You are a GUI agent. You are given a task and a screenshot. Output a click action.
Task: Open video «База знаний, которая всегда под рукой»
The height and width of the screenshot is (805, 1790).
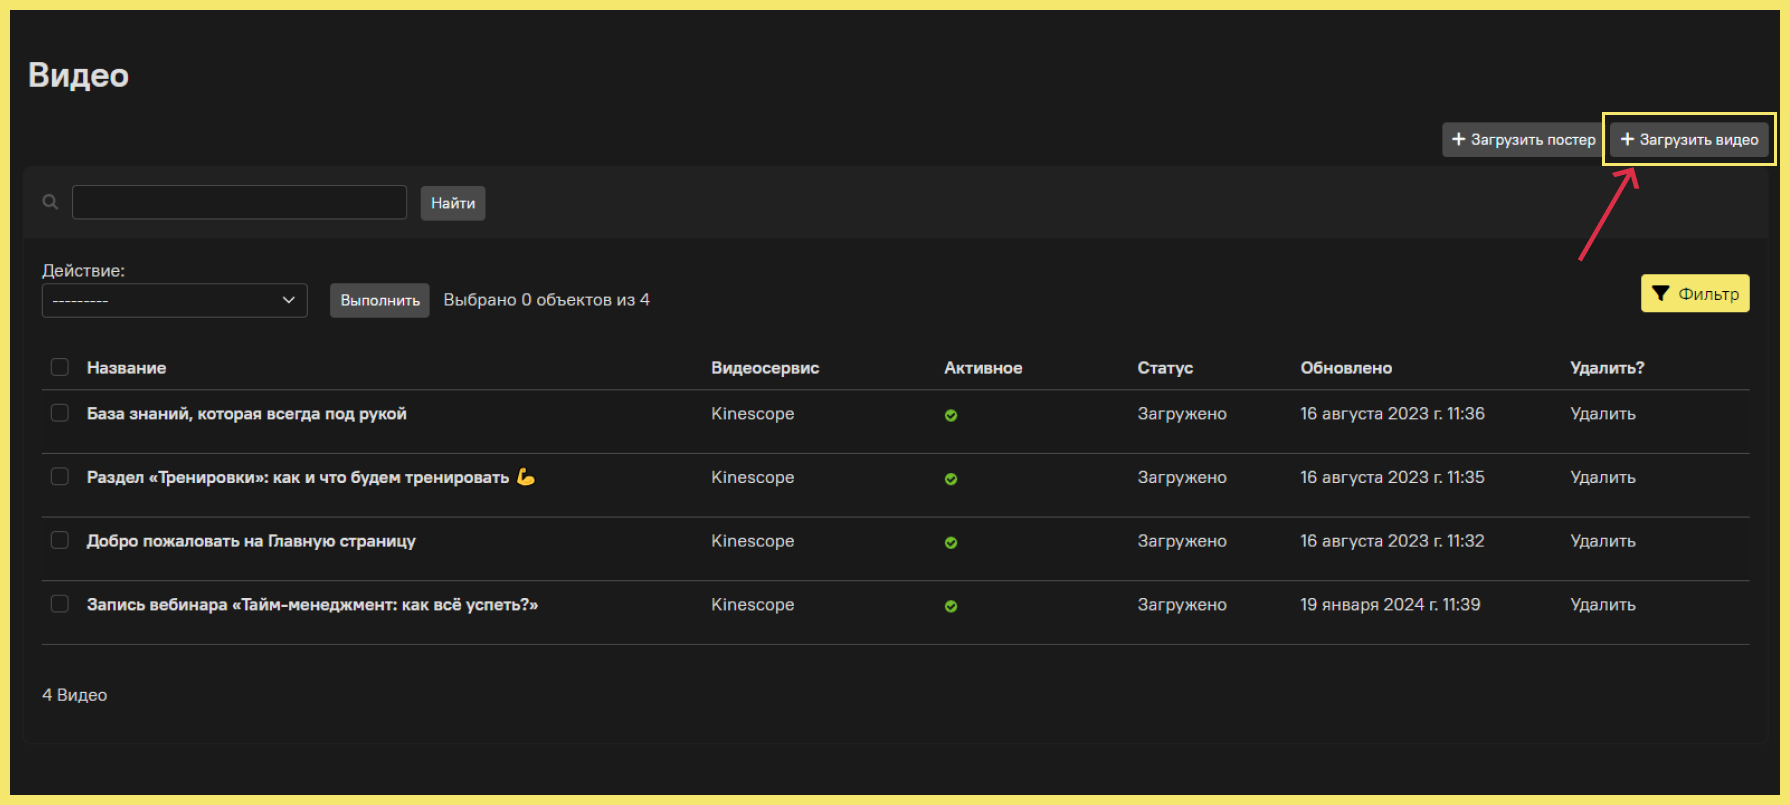(x=247, y=414)
